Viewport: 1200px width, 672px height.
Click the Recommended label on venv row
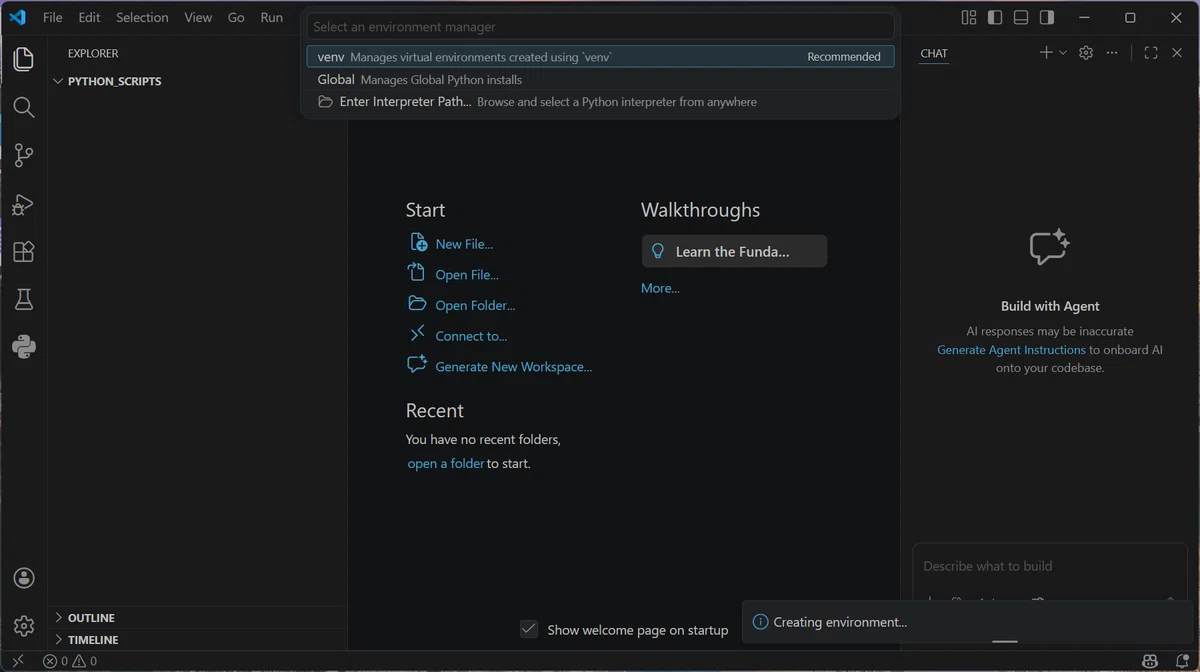(844, 57)
